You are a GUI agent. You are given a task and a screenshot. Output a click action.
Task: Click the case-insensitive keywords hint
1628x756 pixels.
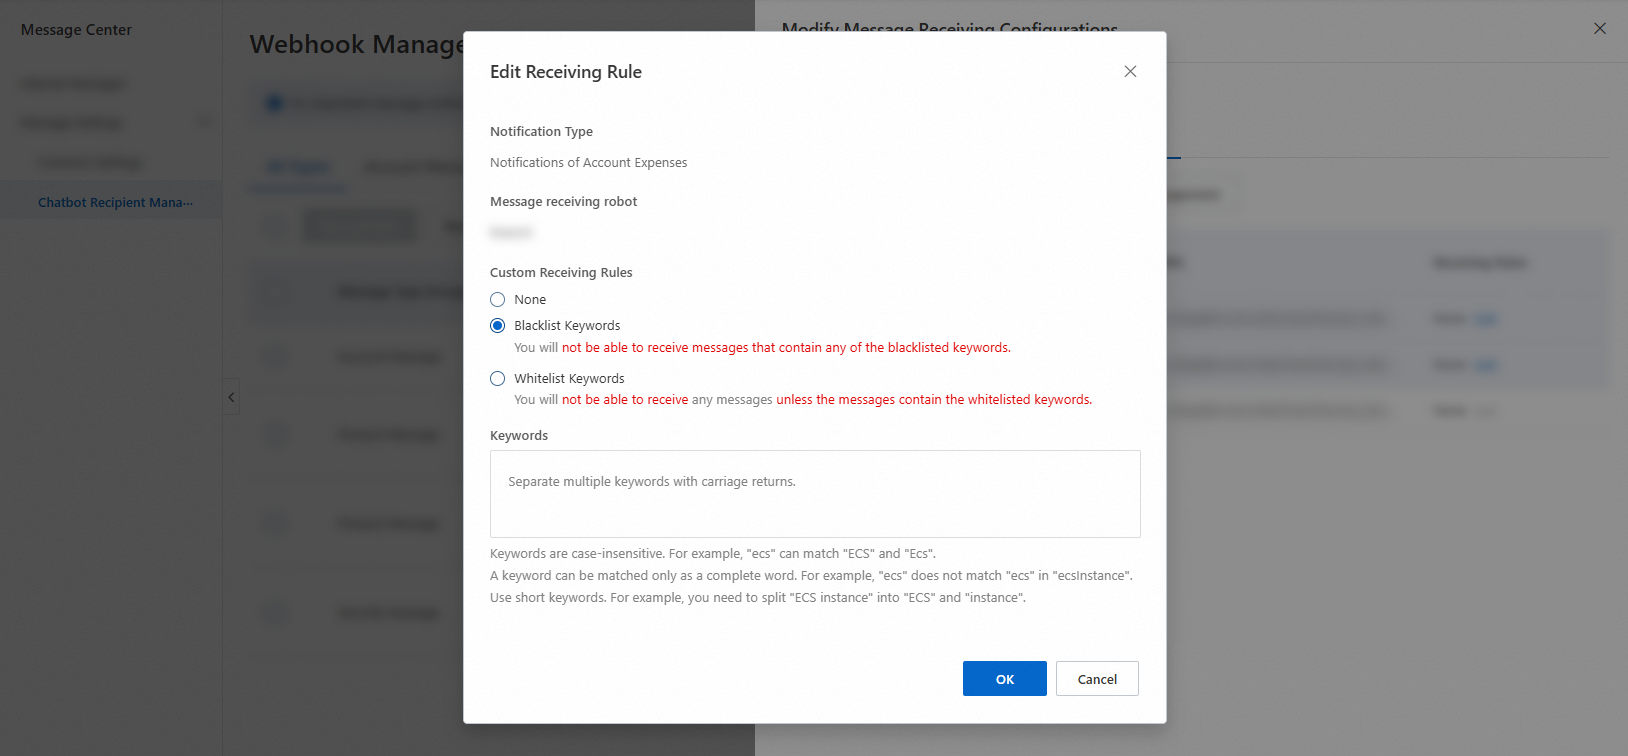(713, 553)
